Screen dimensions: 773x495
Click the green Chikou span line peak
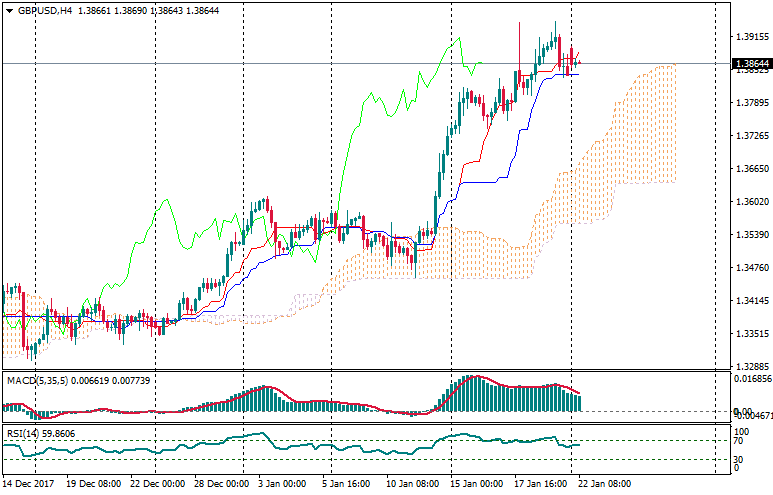458,39
